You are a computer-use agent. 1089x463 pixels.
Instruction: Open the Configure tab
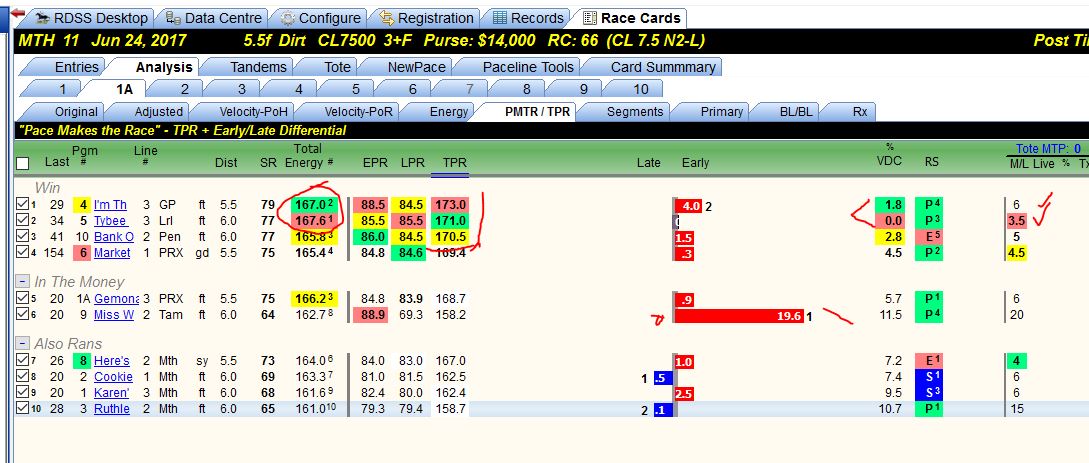pyautogui.click(x=320, y=18)
